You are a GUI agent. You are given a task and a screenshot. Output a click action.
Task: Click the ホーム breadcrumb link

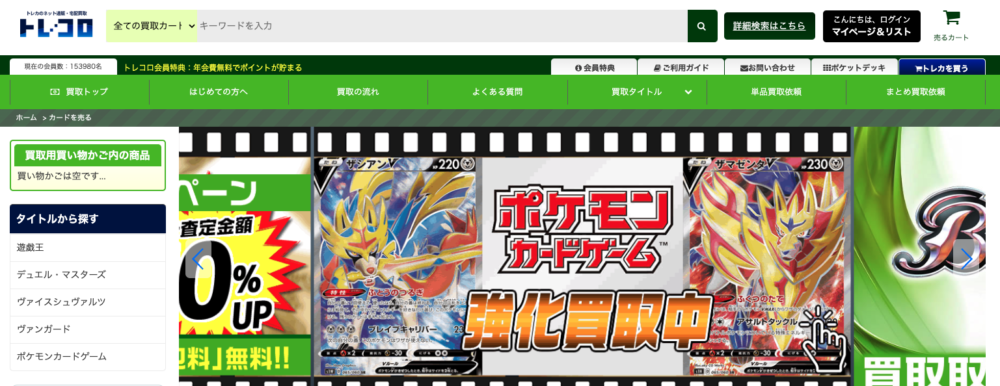pos(26,118)
